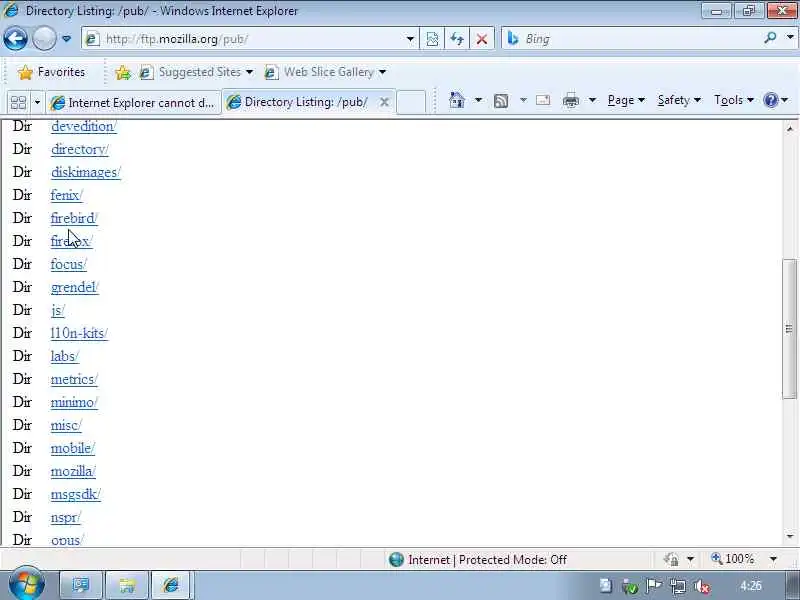The height and width of the screenshot is (600, 800).
Task: Open the Safety menu
Action: tap(679, 101)
